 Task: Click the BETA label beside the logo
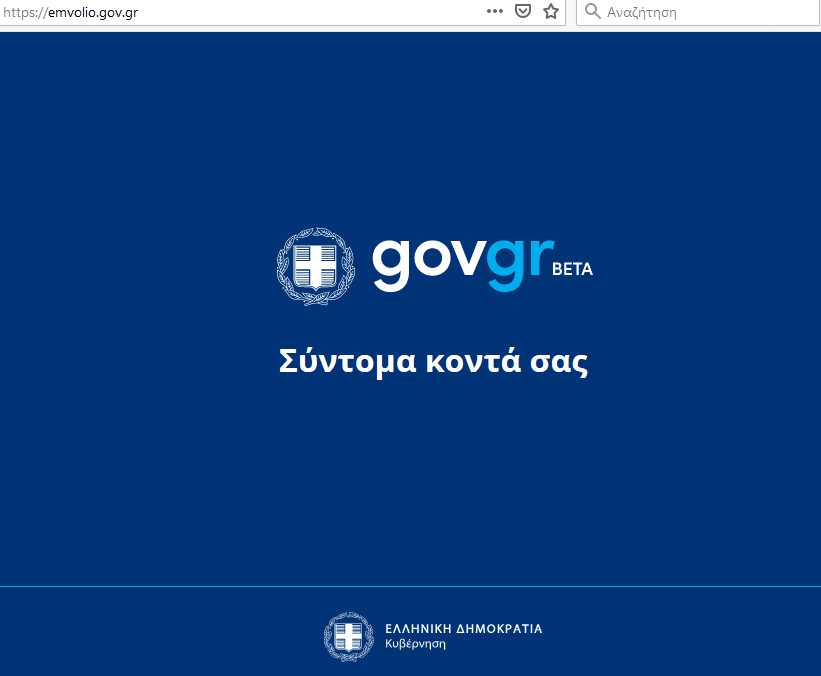(x=572, y=269)
